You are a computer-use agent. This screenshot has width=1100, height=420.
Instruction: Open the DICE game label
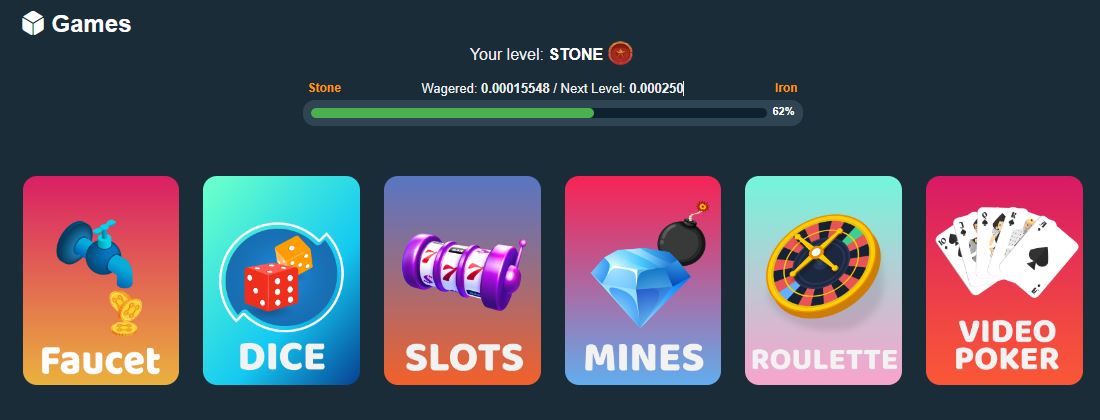[x=281, y=357]
